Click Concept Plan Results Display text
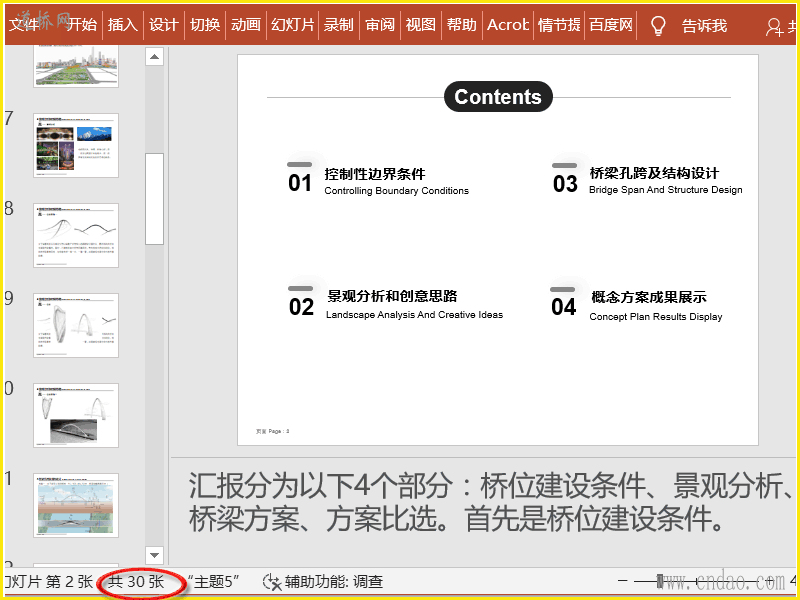Screen dimensions: 800x600 [x=656, y=317]
